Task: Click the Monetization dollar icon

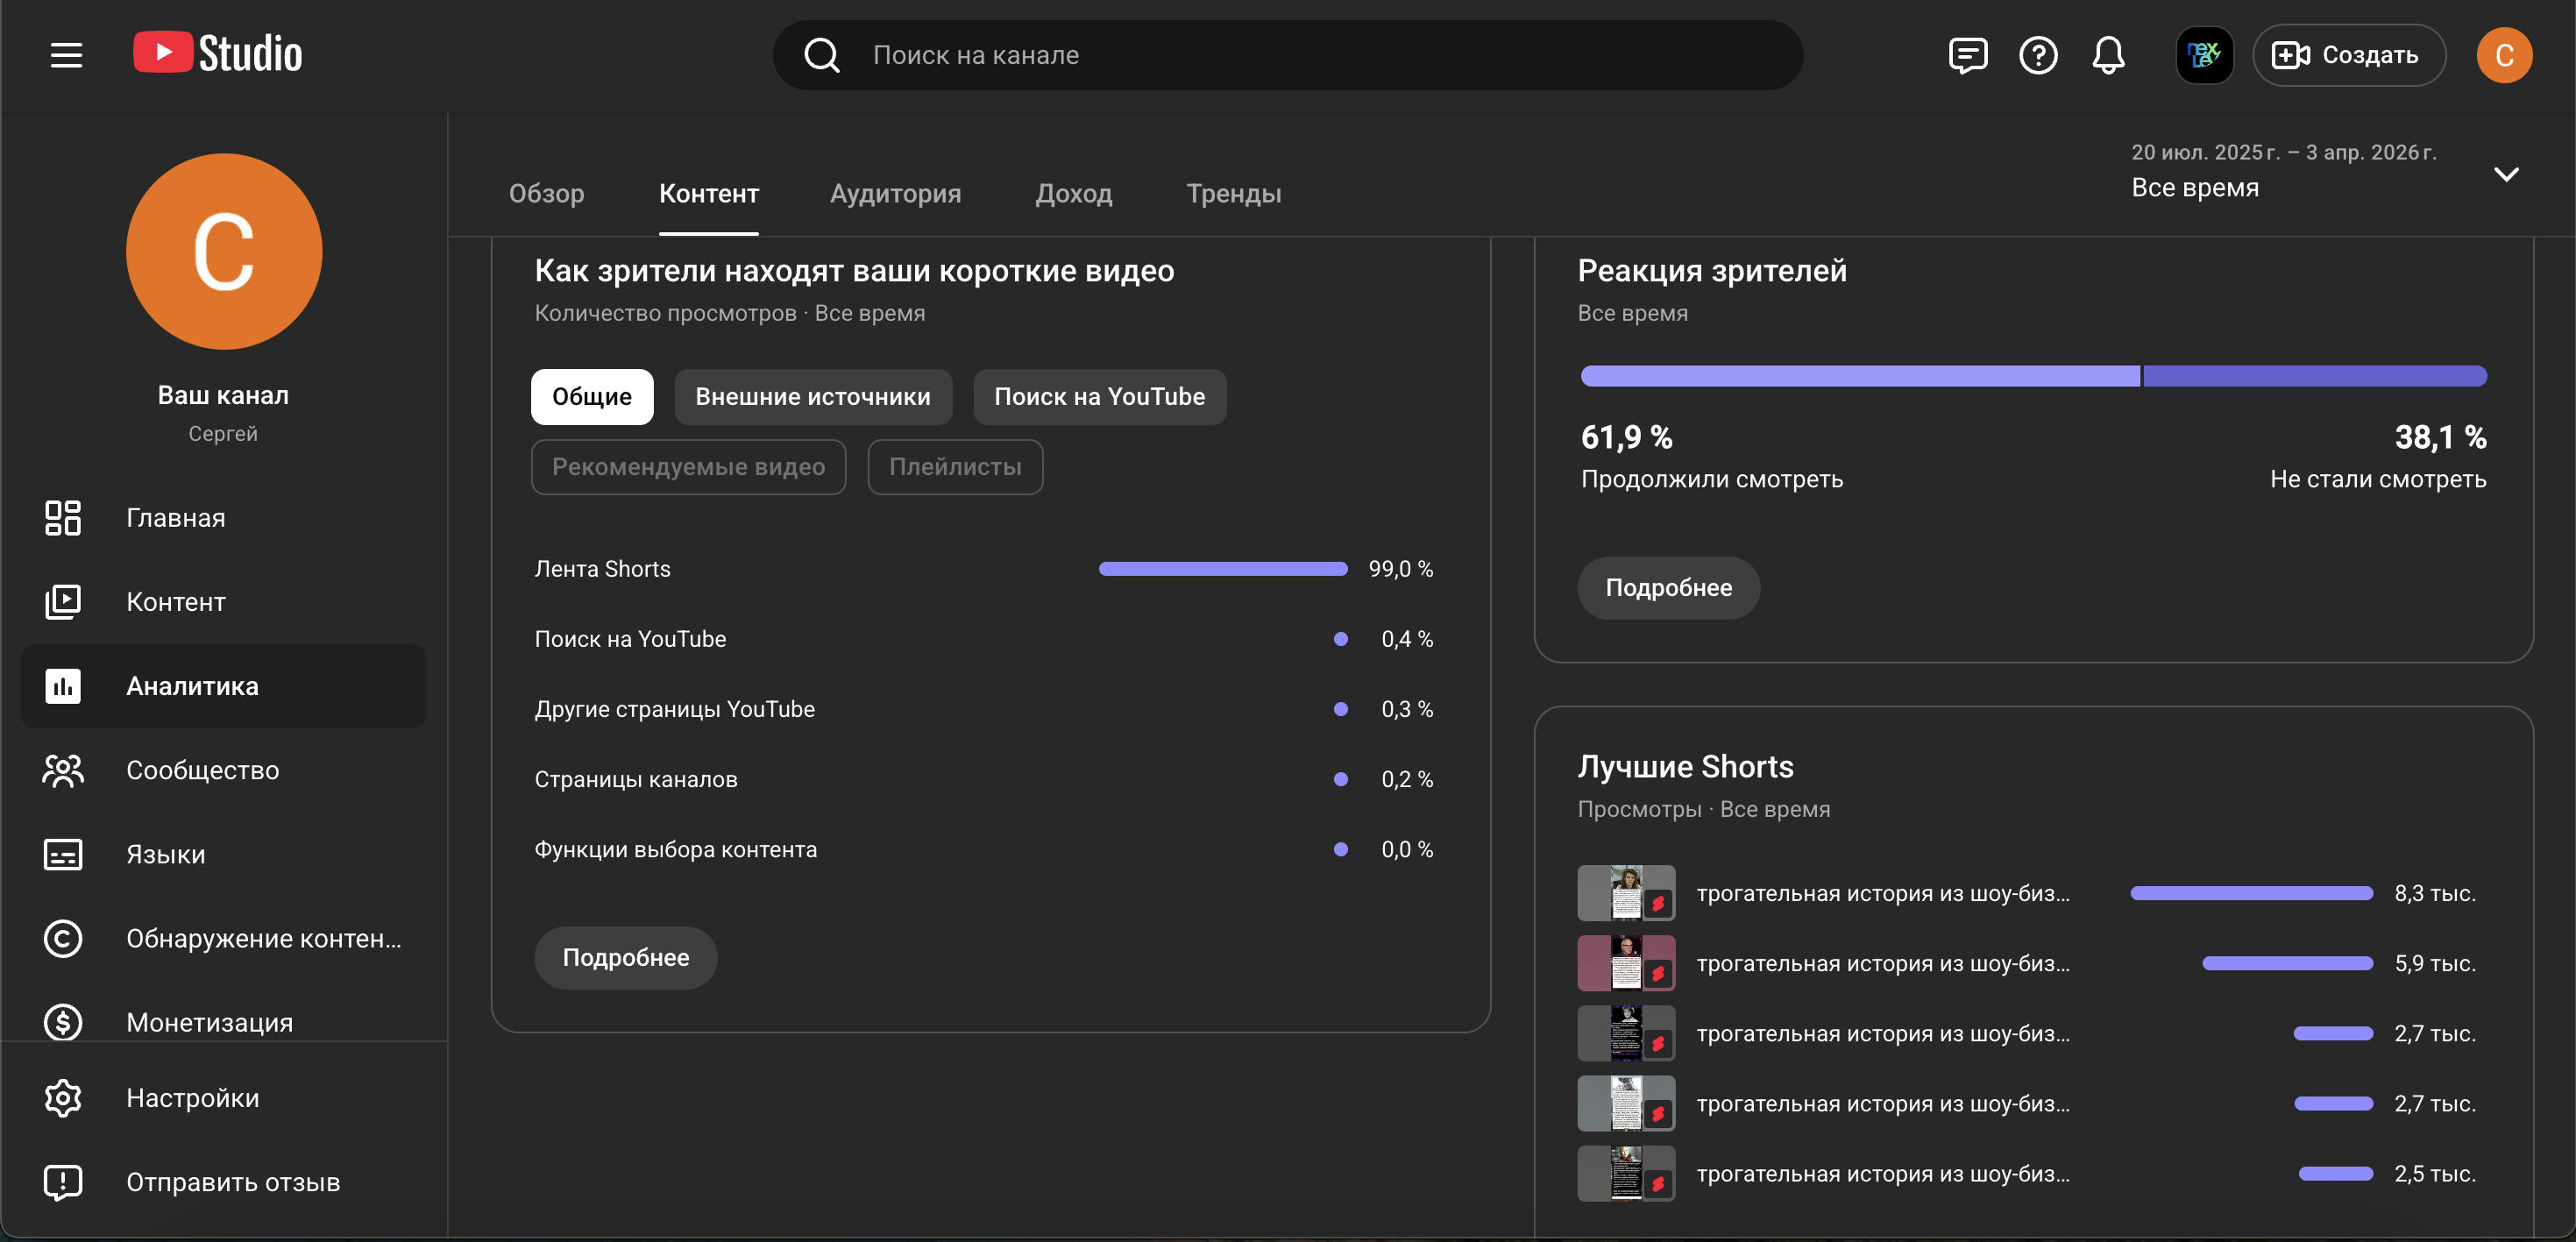Action: pos(63,1022)
